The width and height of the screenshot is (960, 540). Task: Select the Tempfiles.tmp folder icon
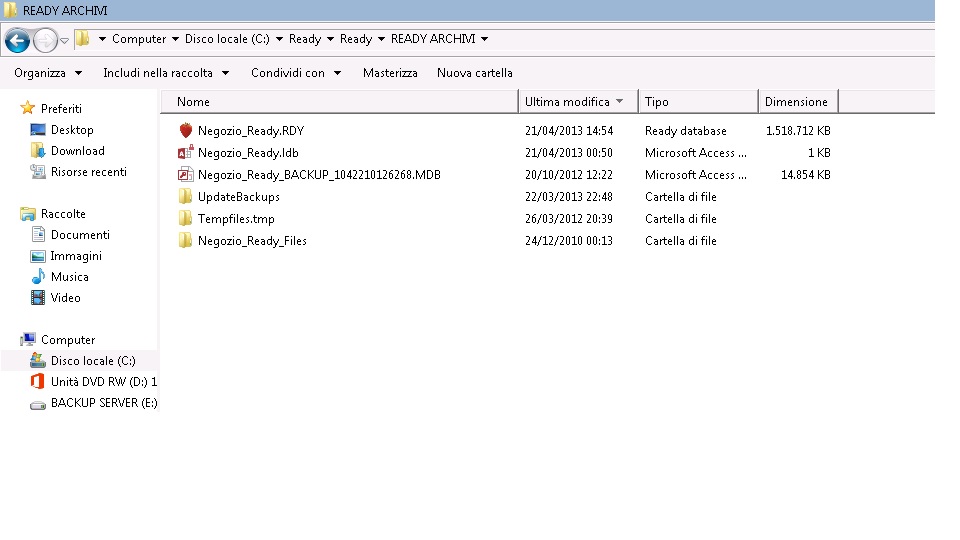coord(186,219)
